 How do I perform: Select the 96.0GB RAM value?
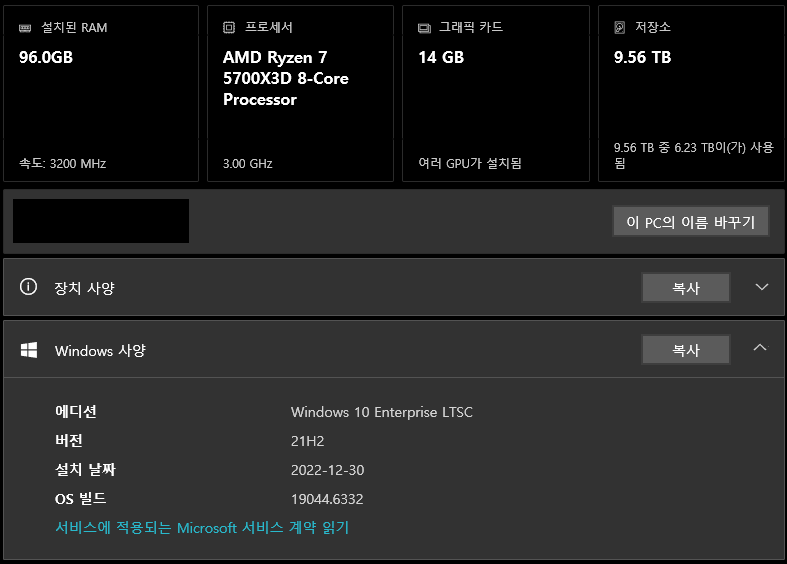(46, 58)
